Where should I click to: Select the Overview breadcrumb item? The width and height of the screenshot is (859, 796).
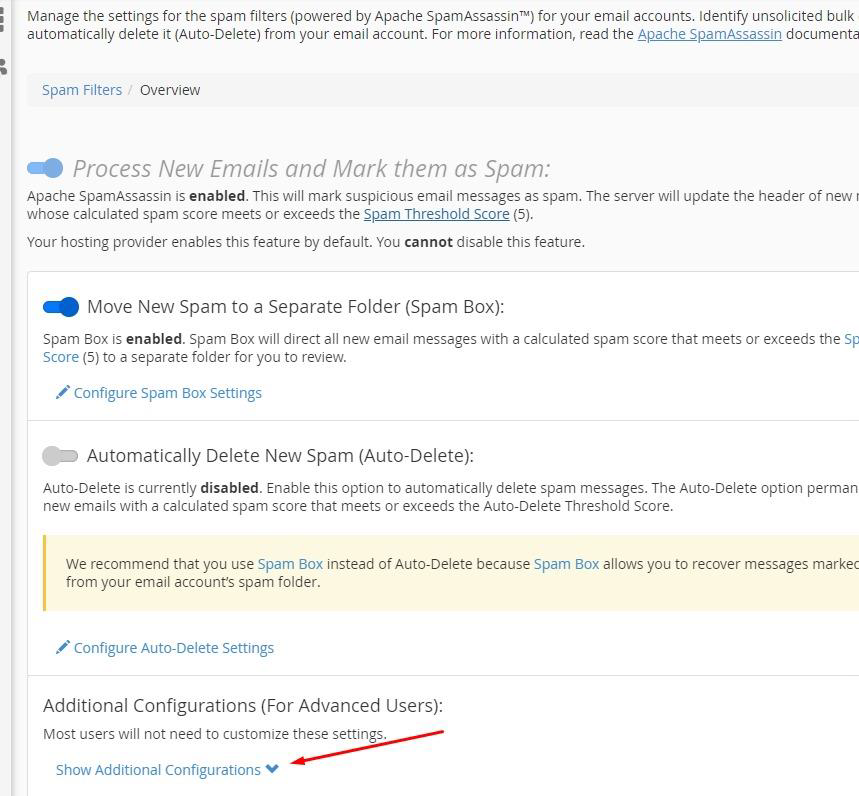pyautogui.click(x=170, y=90)
